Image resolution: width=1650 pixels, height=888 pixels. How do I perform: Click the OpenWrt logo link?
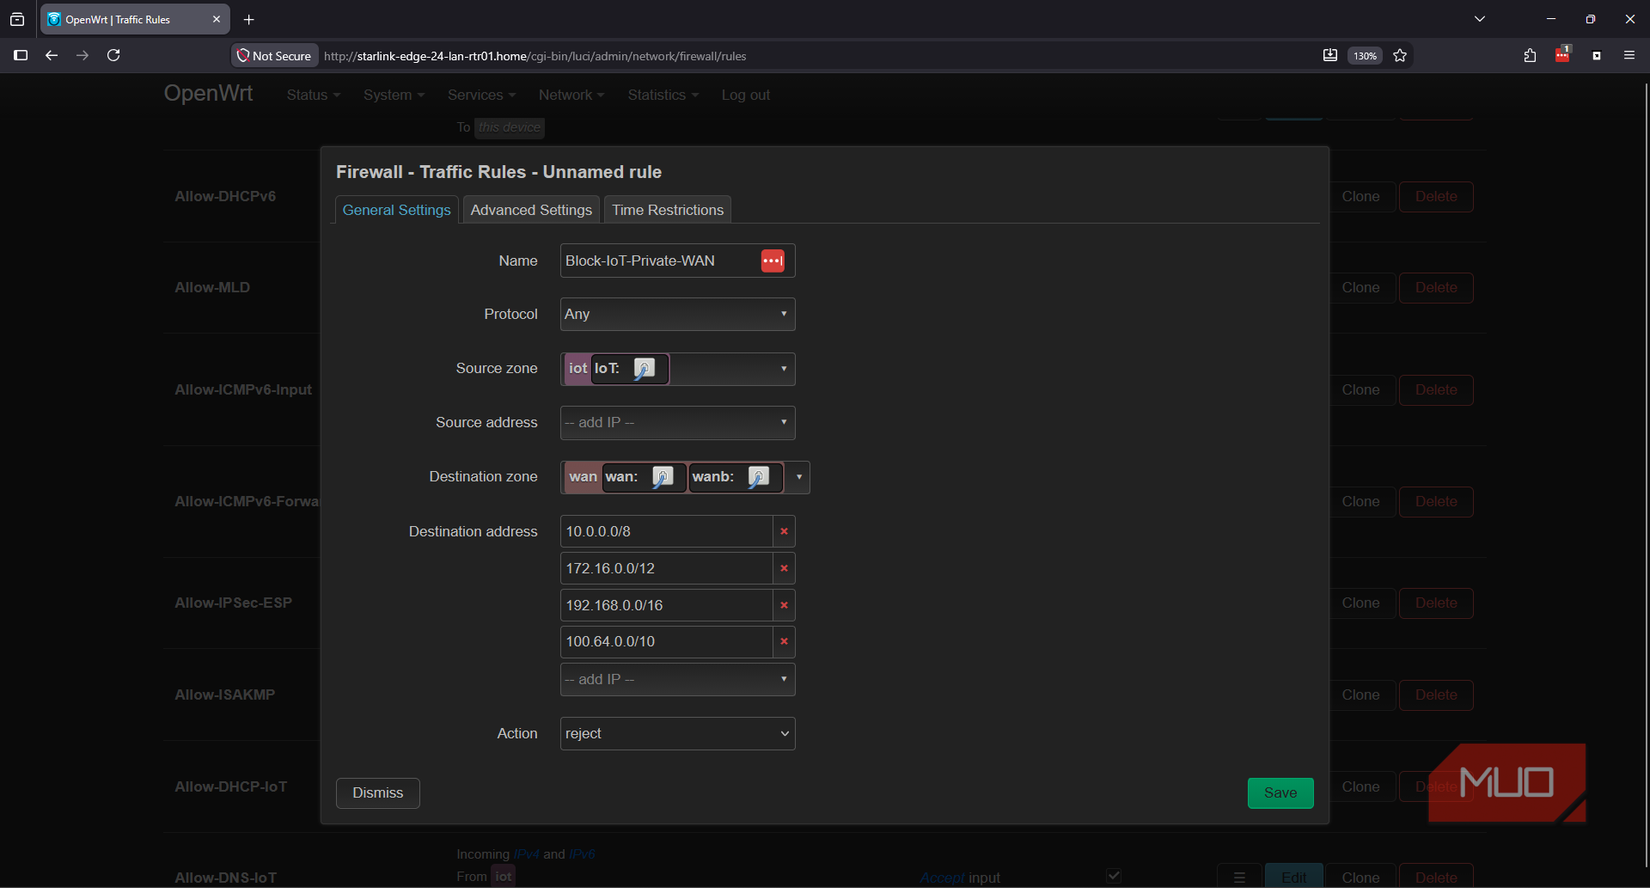click(208, 94)
